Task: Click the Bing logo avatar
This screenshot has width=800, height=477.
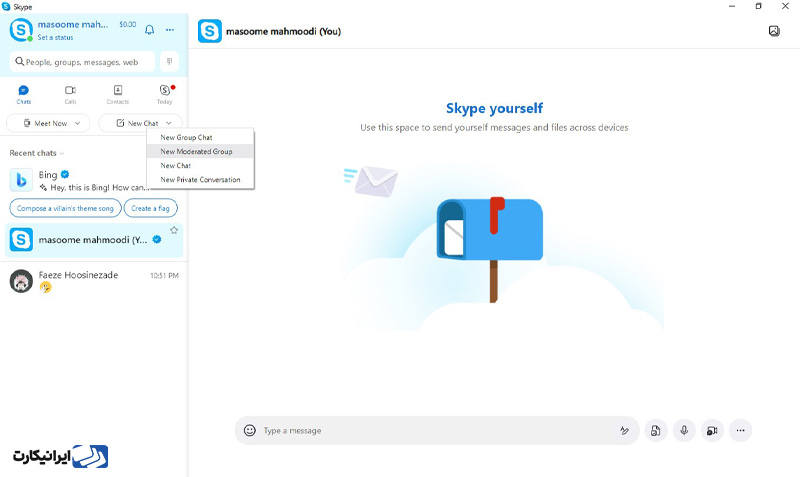Action: [x=21, y=180]
